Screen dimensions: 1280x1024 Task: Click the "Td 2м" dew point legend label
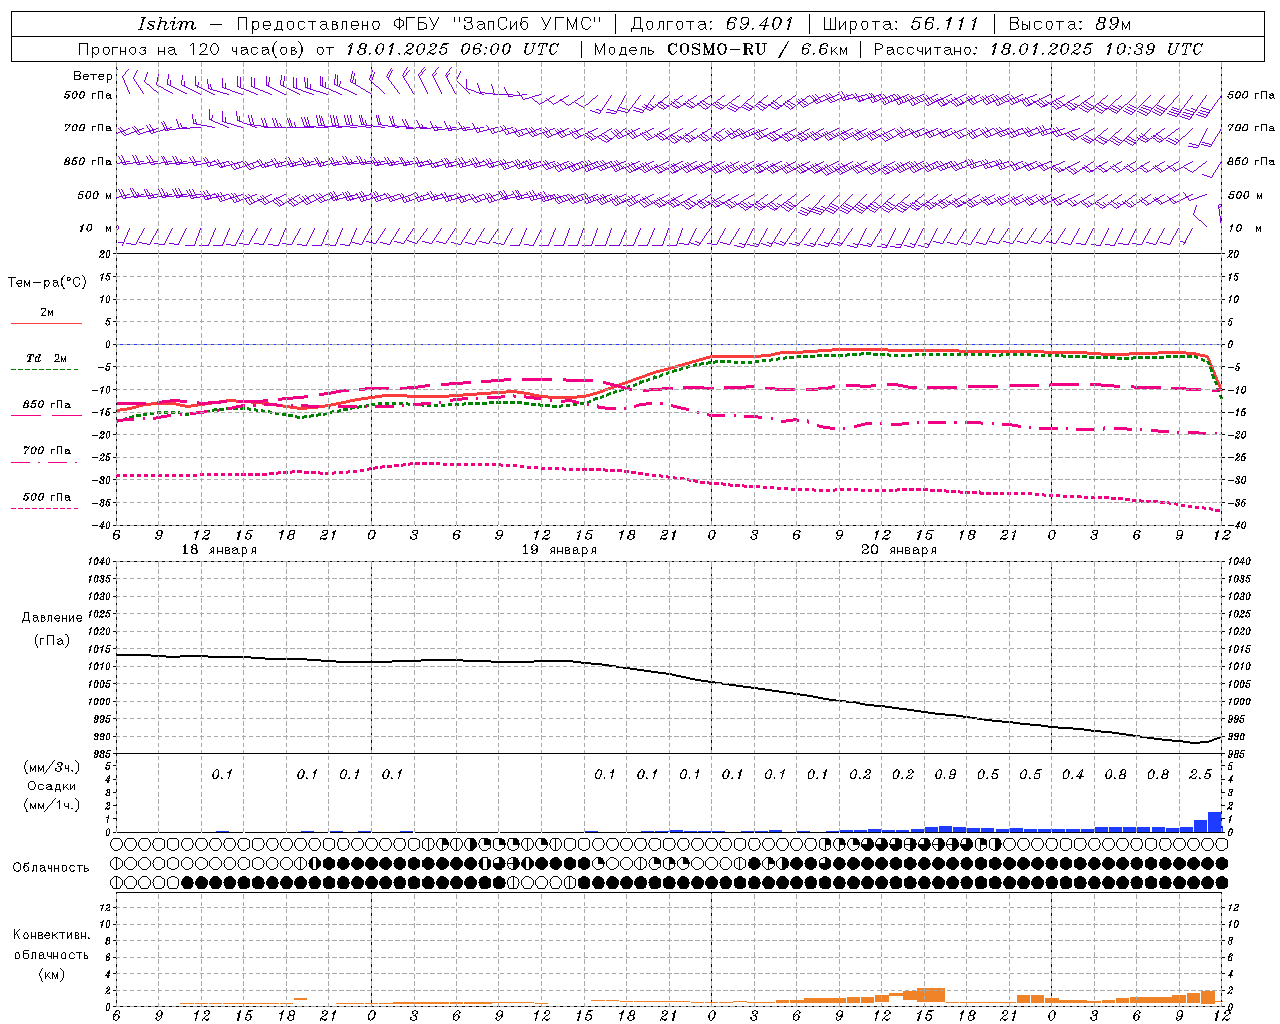(x=46, y=358)
